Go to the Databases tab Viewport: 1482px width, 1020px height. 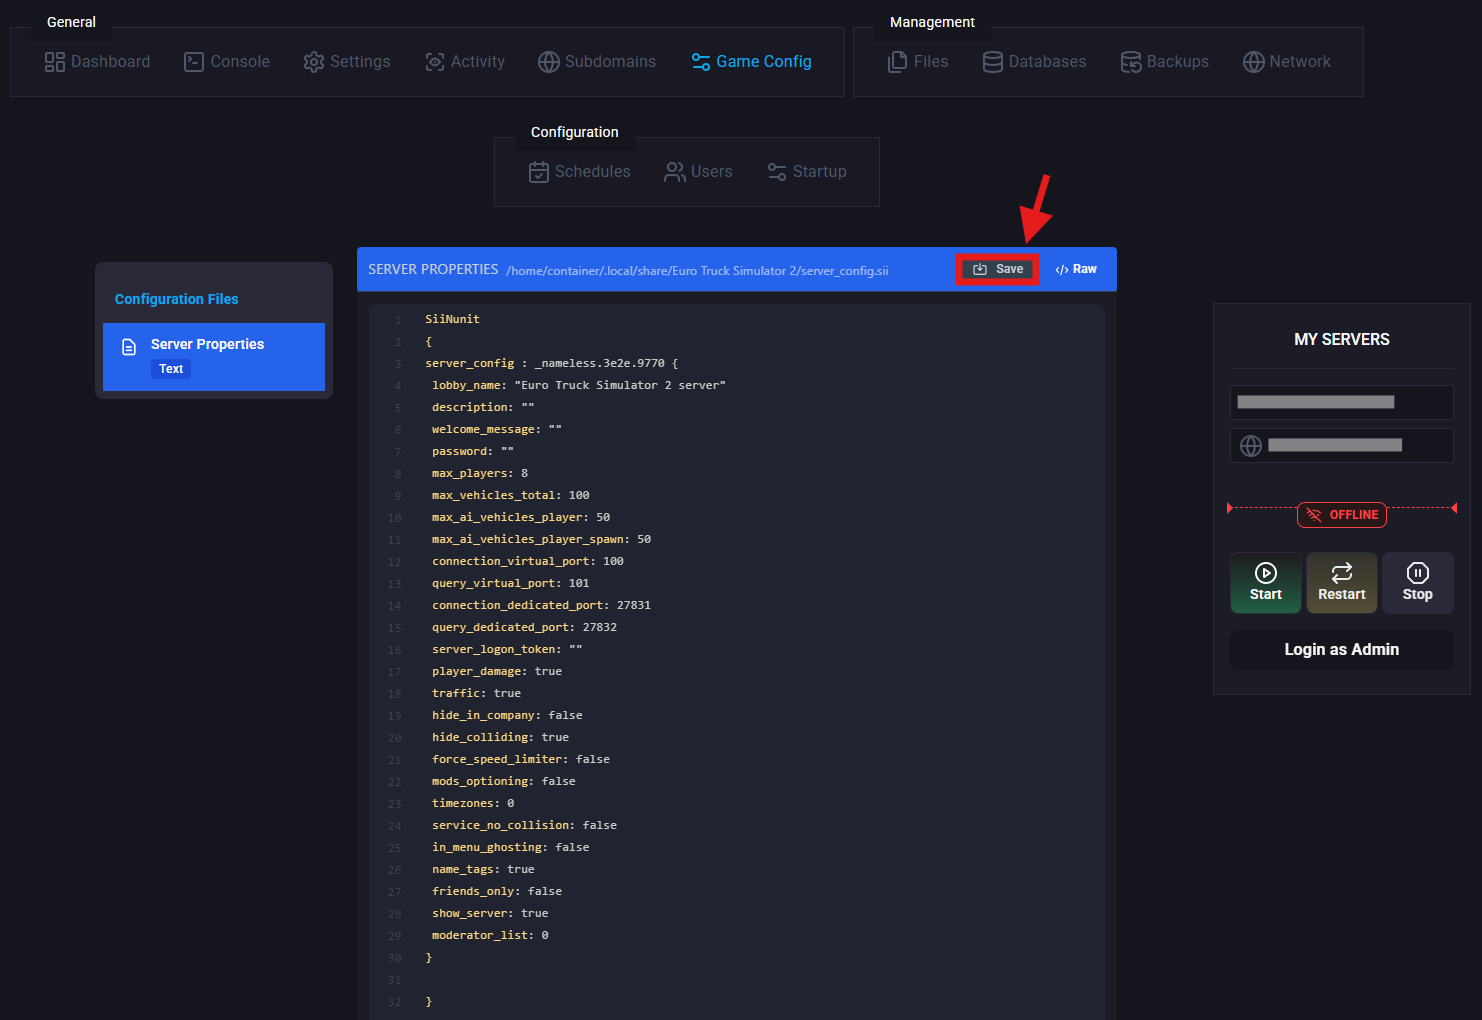[1035, 62]
